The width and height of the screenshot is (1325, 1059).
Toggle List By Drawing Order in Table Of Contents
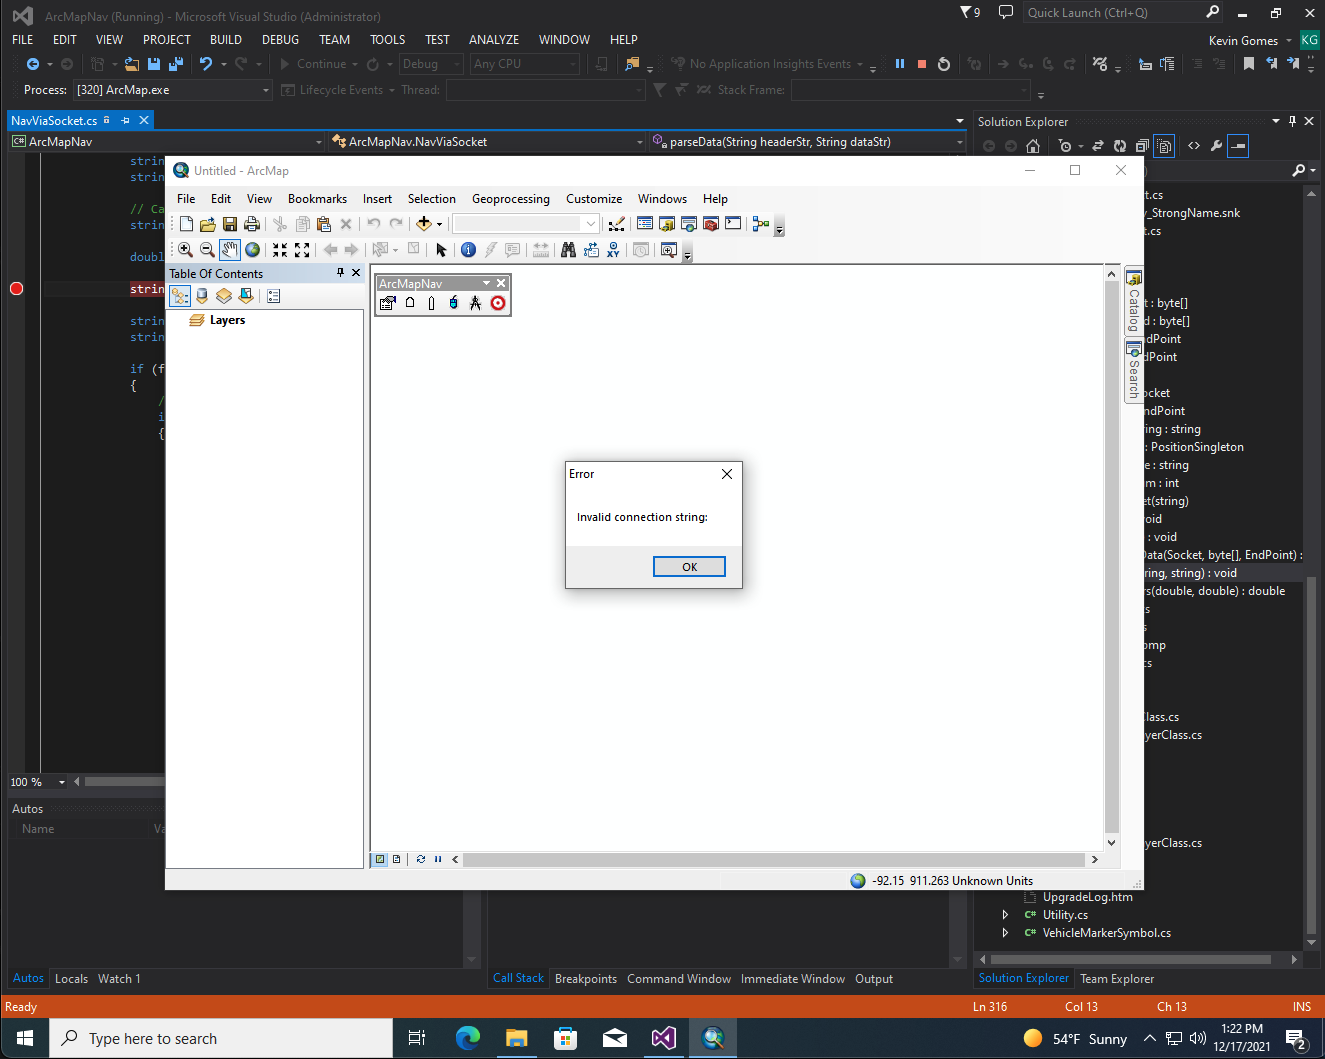tap(180, 296)
